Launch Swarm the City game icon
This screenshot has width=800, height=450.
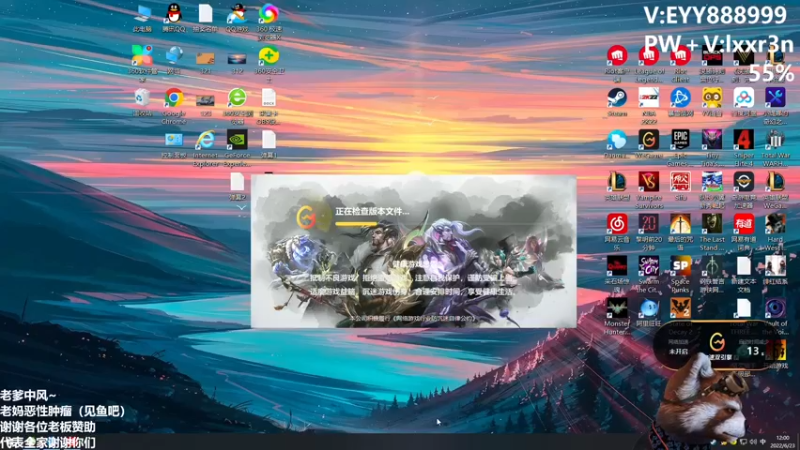coord(649,266)
